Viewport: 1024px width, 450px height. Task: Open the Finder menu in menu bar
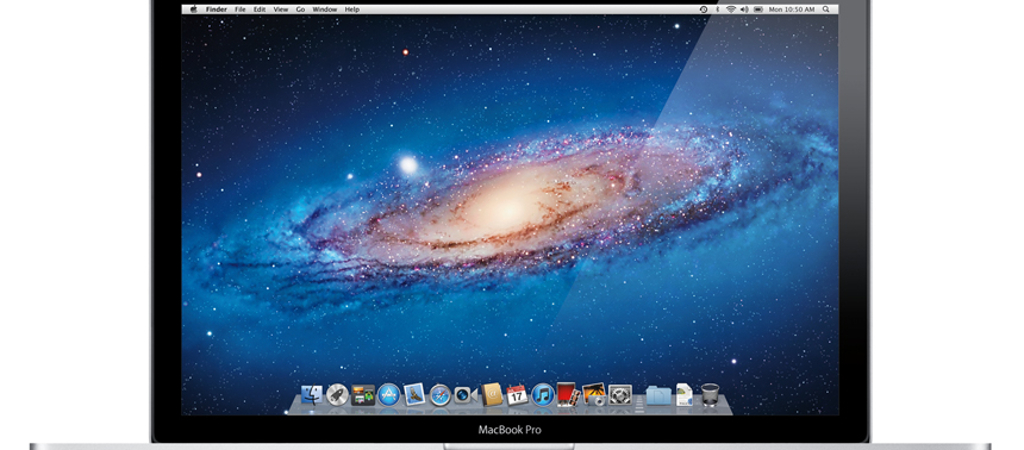pos(216,9)
